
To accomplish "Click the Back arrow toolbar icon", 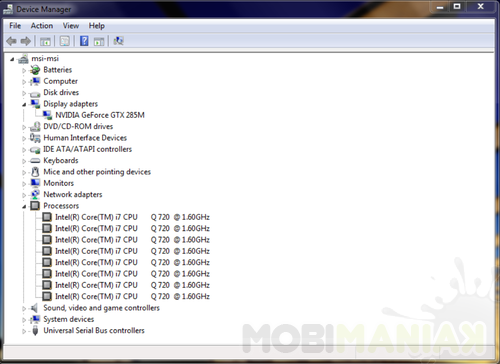I will point(11,41).
